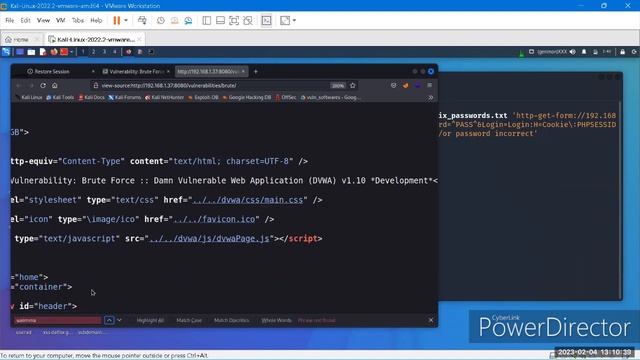The width and height of the screenshot is (640, 360).
Task: Launch the text editor from Kali panel
Action: [x=42, y=52]
